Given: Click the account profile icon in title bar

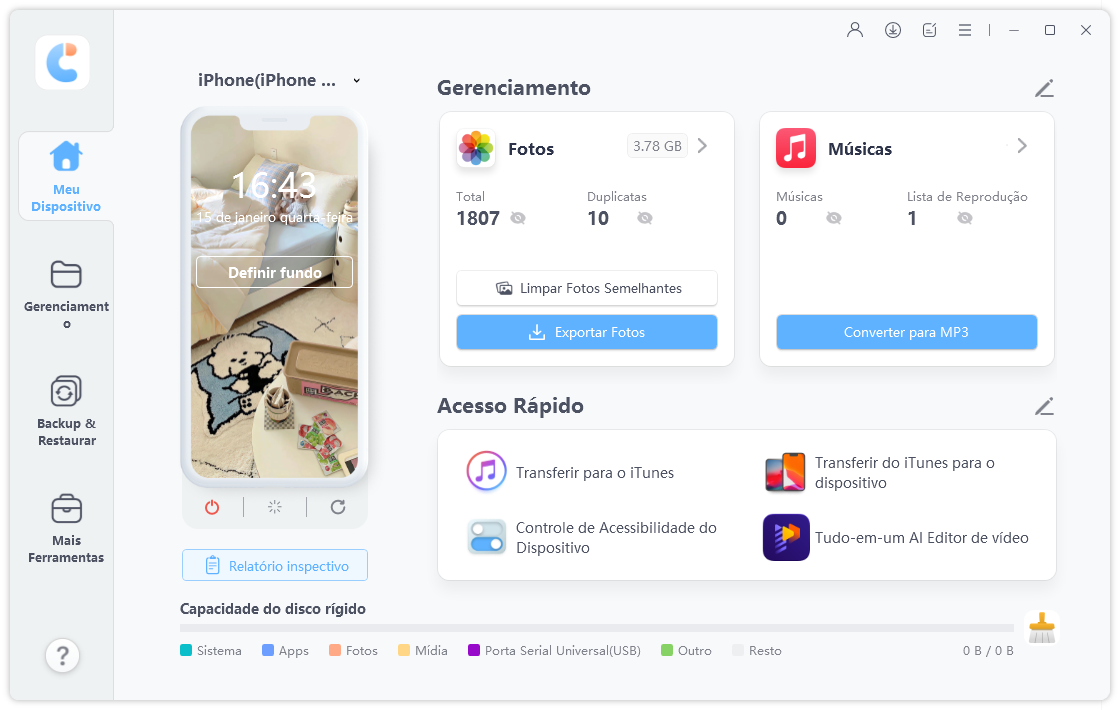Looking at the screenshot, I should pos(854,30).
